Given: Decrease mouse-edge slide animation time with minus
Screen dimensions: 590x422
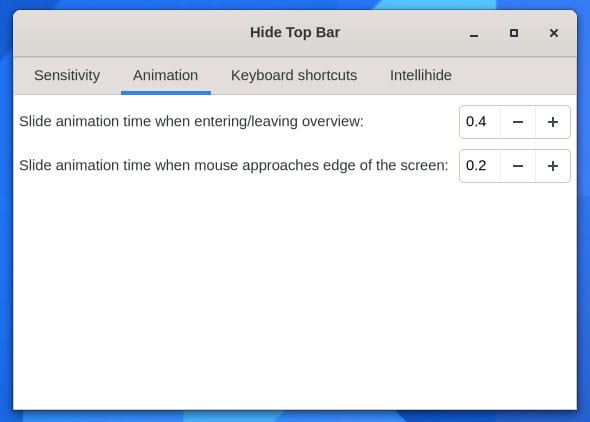Looking at the screenshot, I should tap(518, 166).
